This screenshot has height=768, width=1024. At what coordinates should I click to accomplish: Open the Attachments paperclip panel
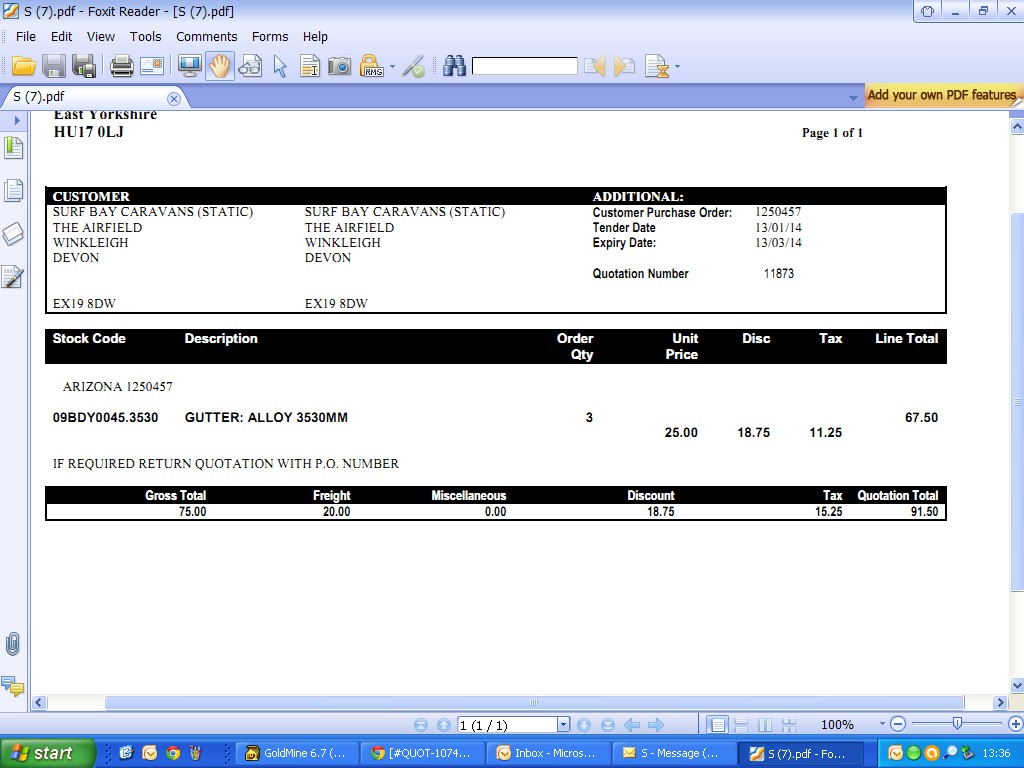[x=13, y=644]
